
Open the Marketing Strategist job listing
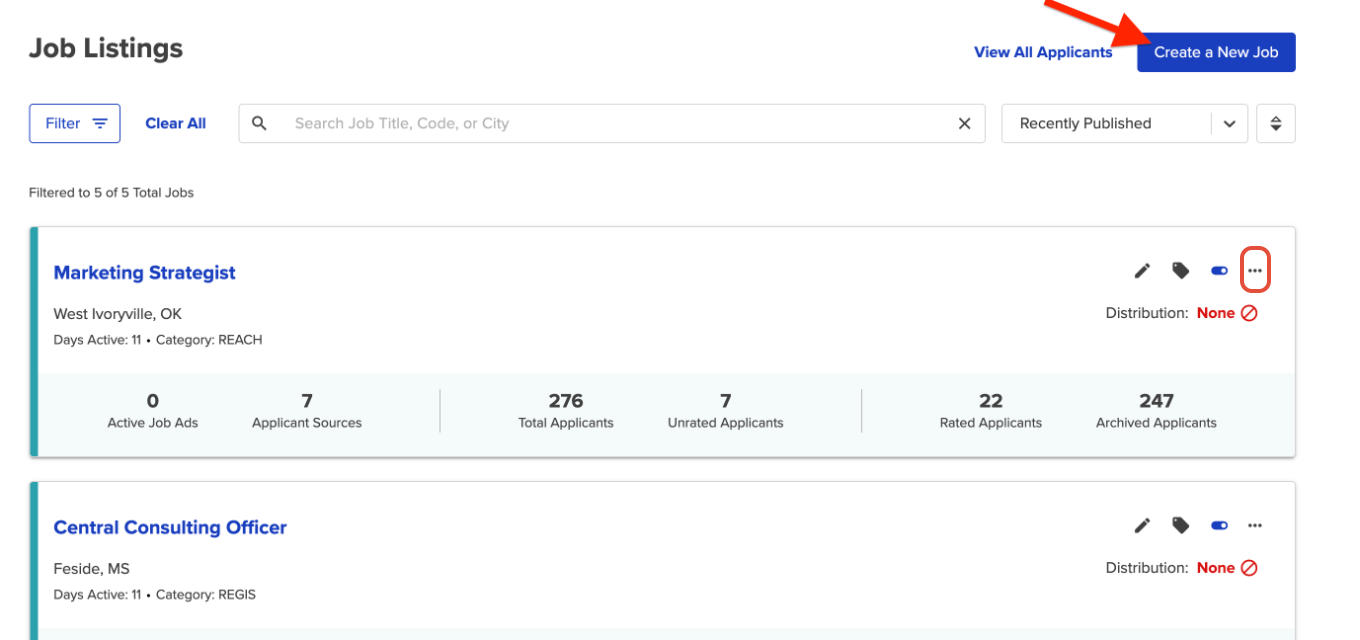145,273
